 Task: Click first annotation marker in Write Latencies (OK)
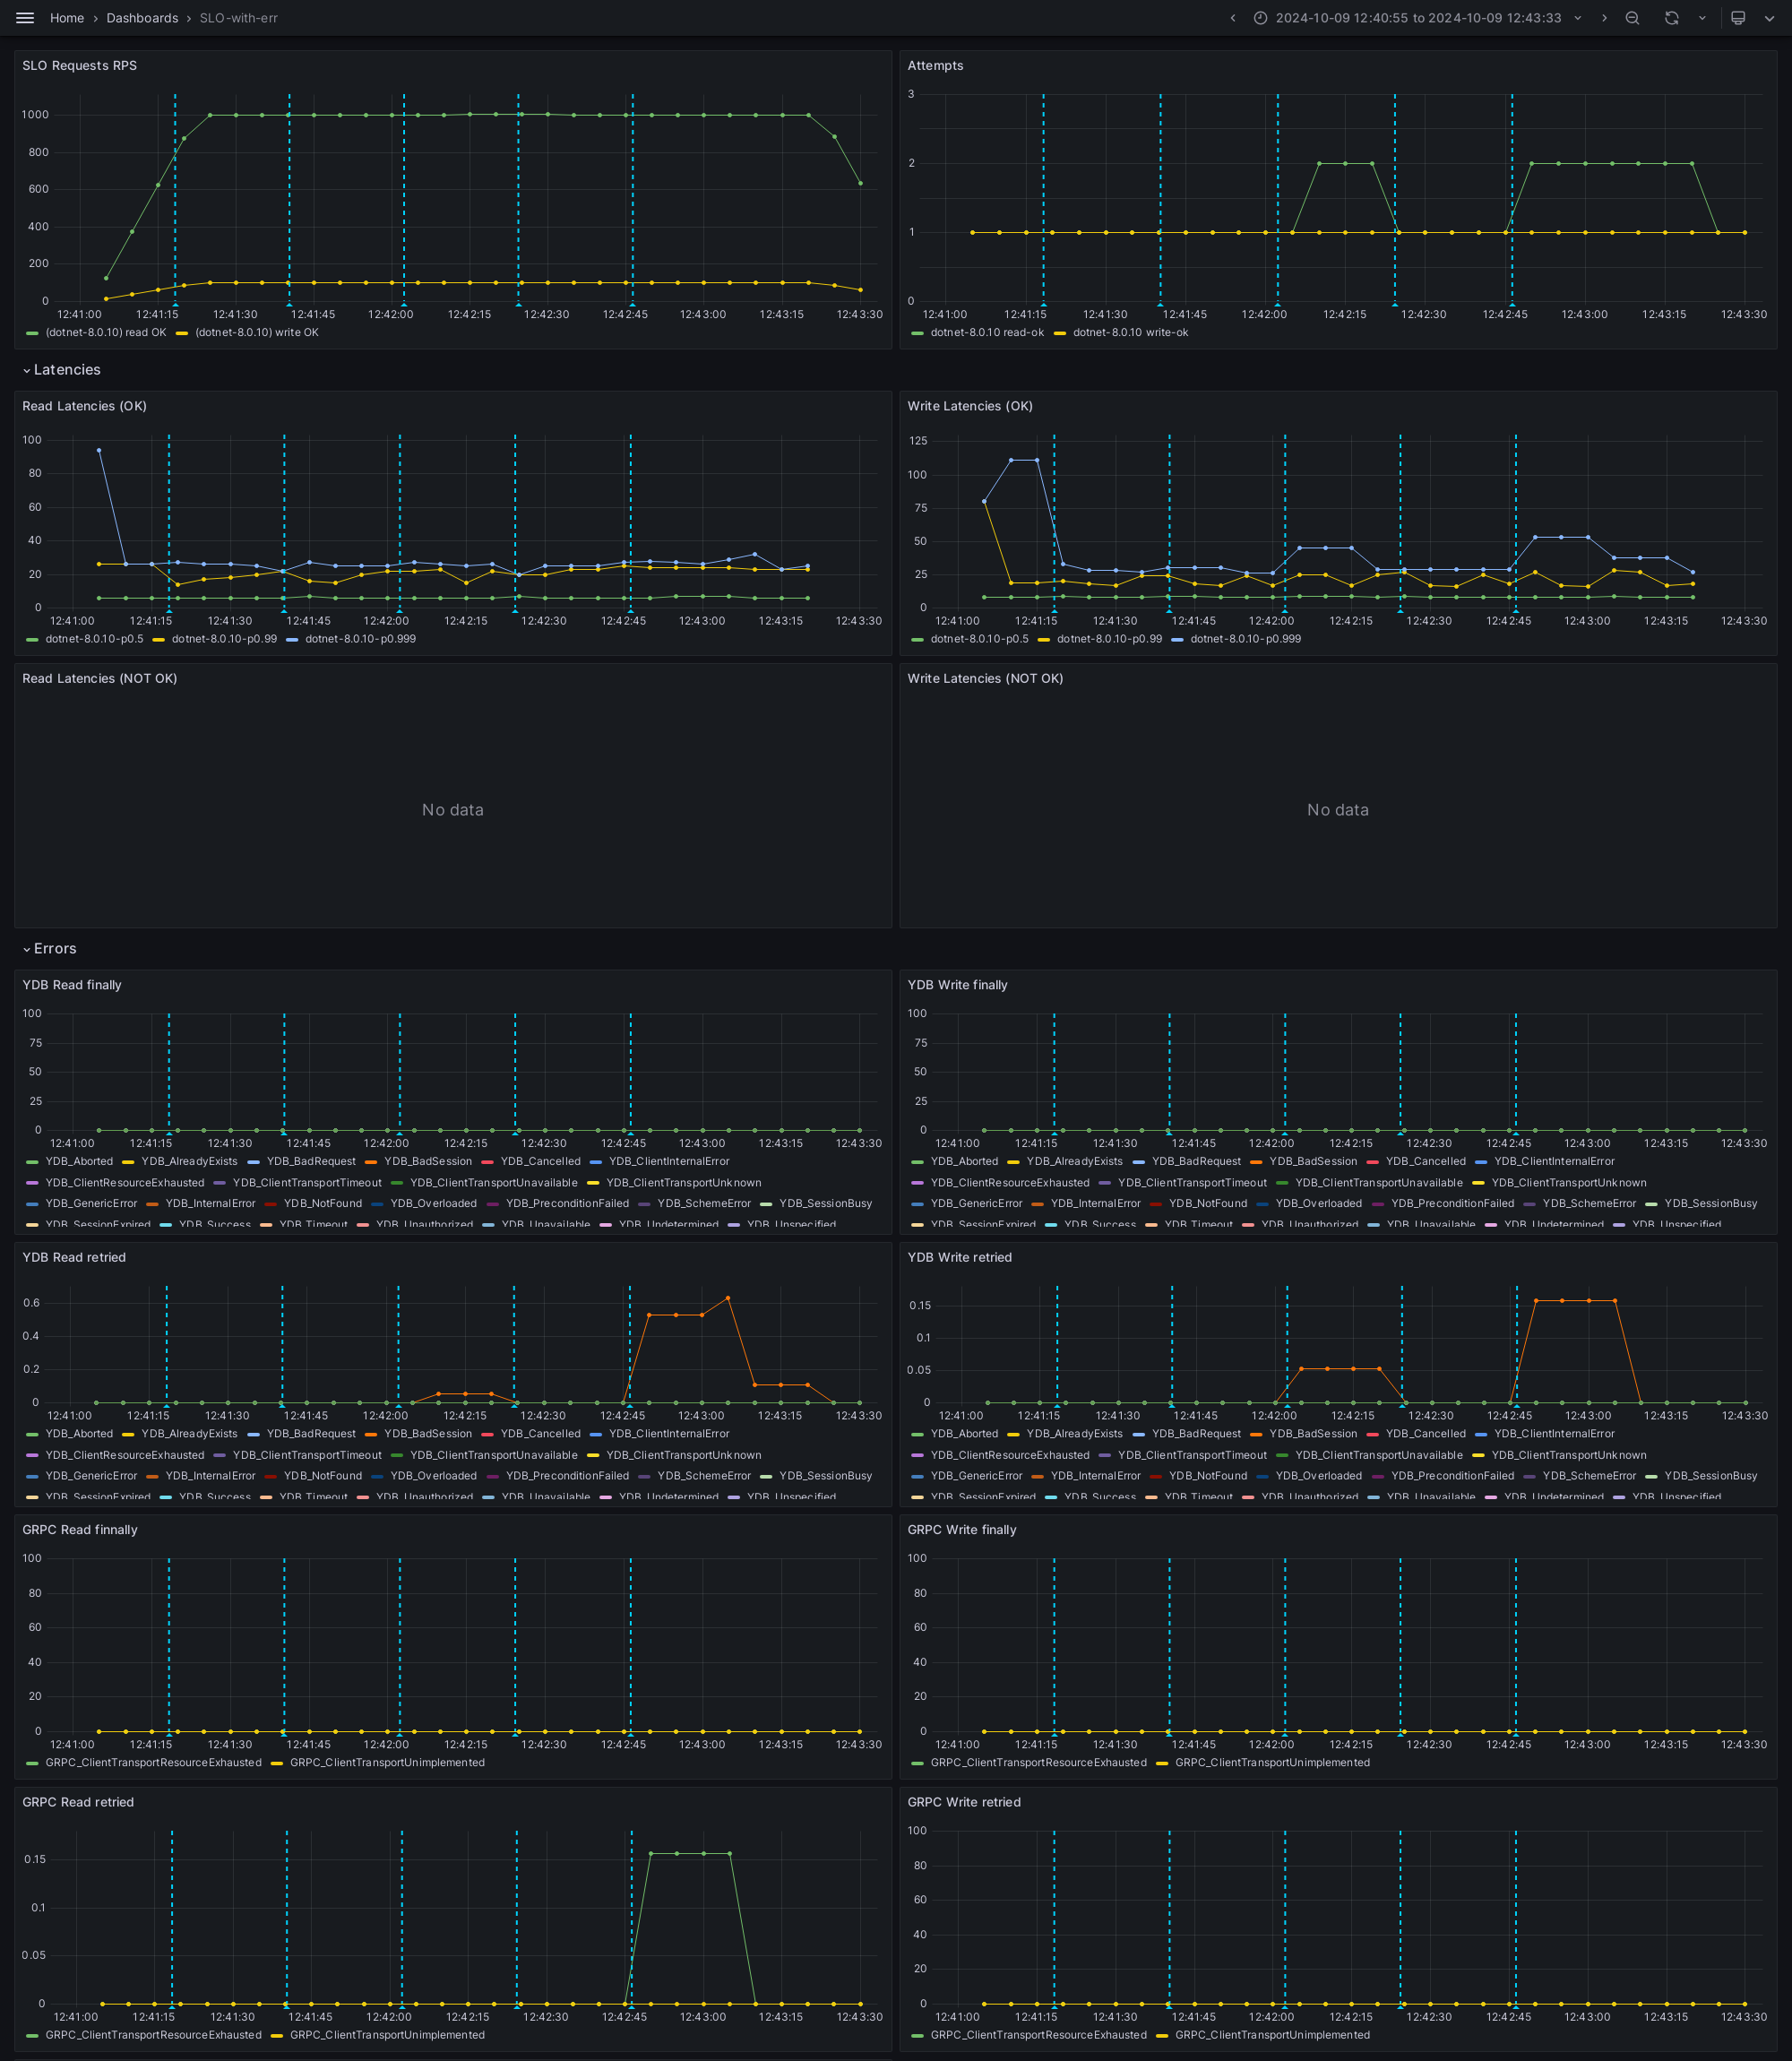coord(1054,610)
